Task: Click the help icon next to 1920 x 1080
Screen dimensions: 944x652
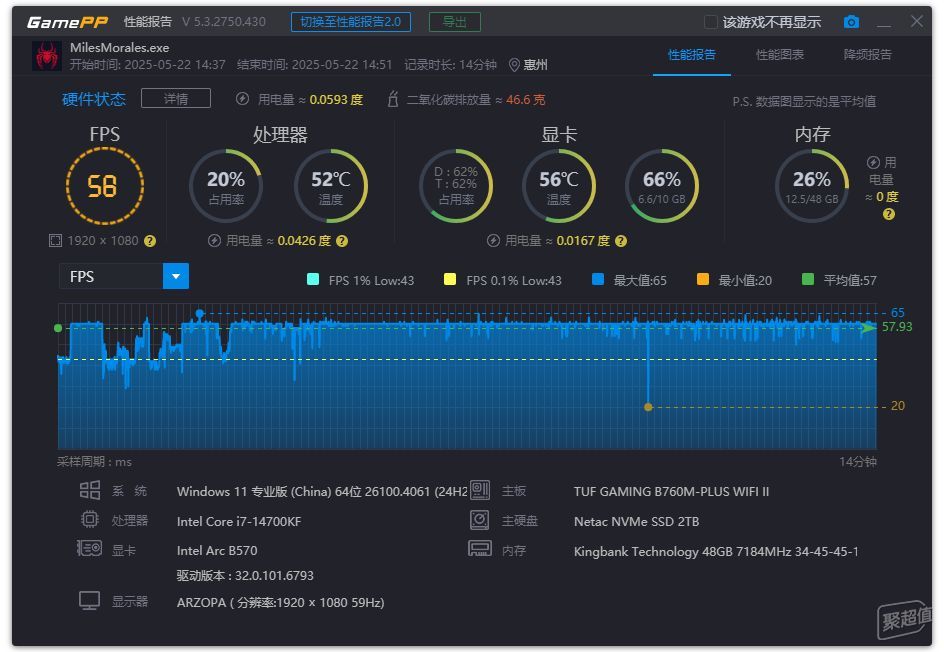Action: coord(150,241)
